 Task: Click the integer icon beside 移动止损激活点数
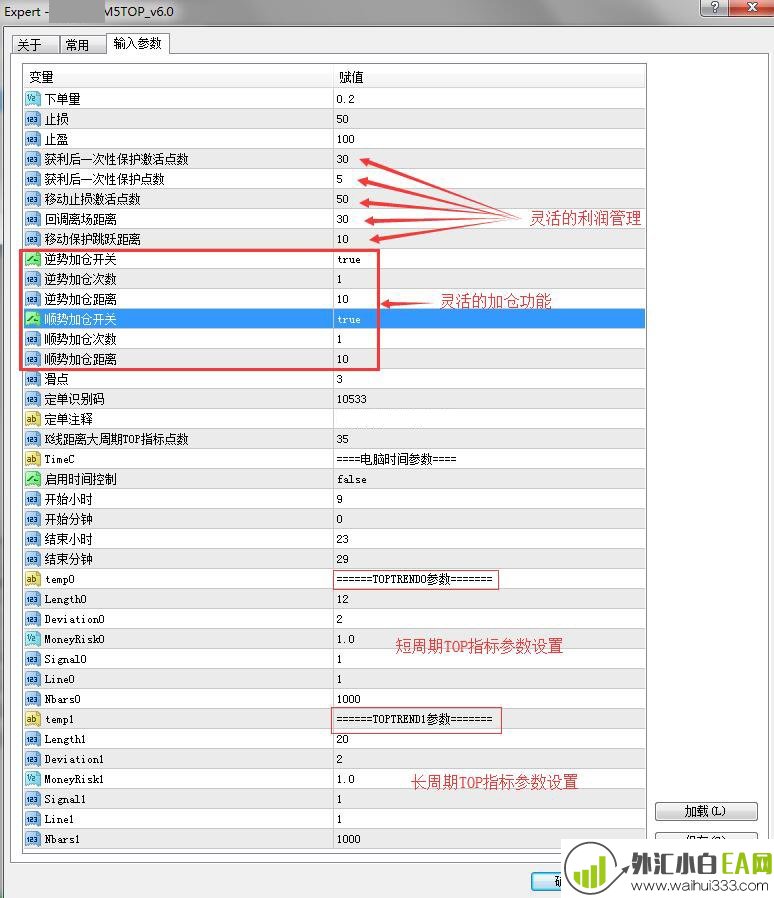click(33, 199)
